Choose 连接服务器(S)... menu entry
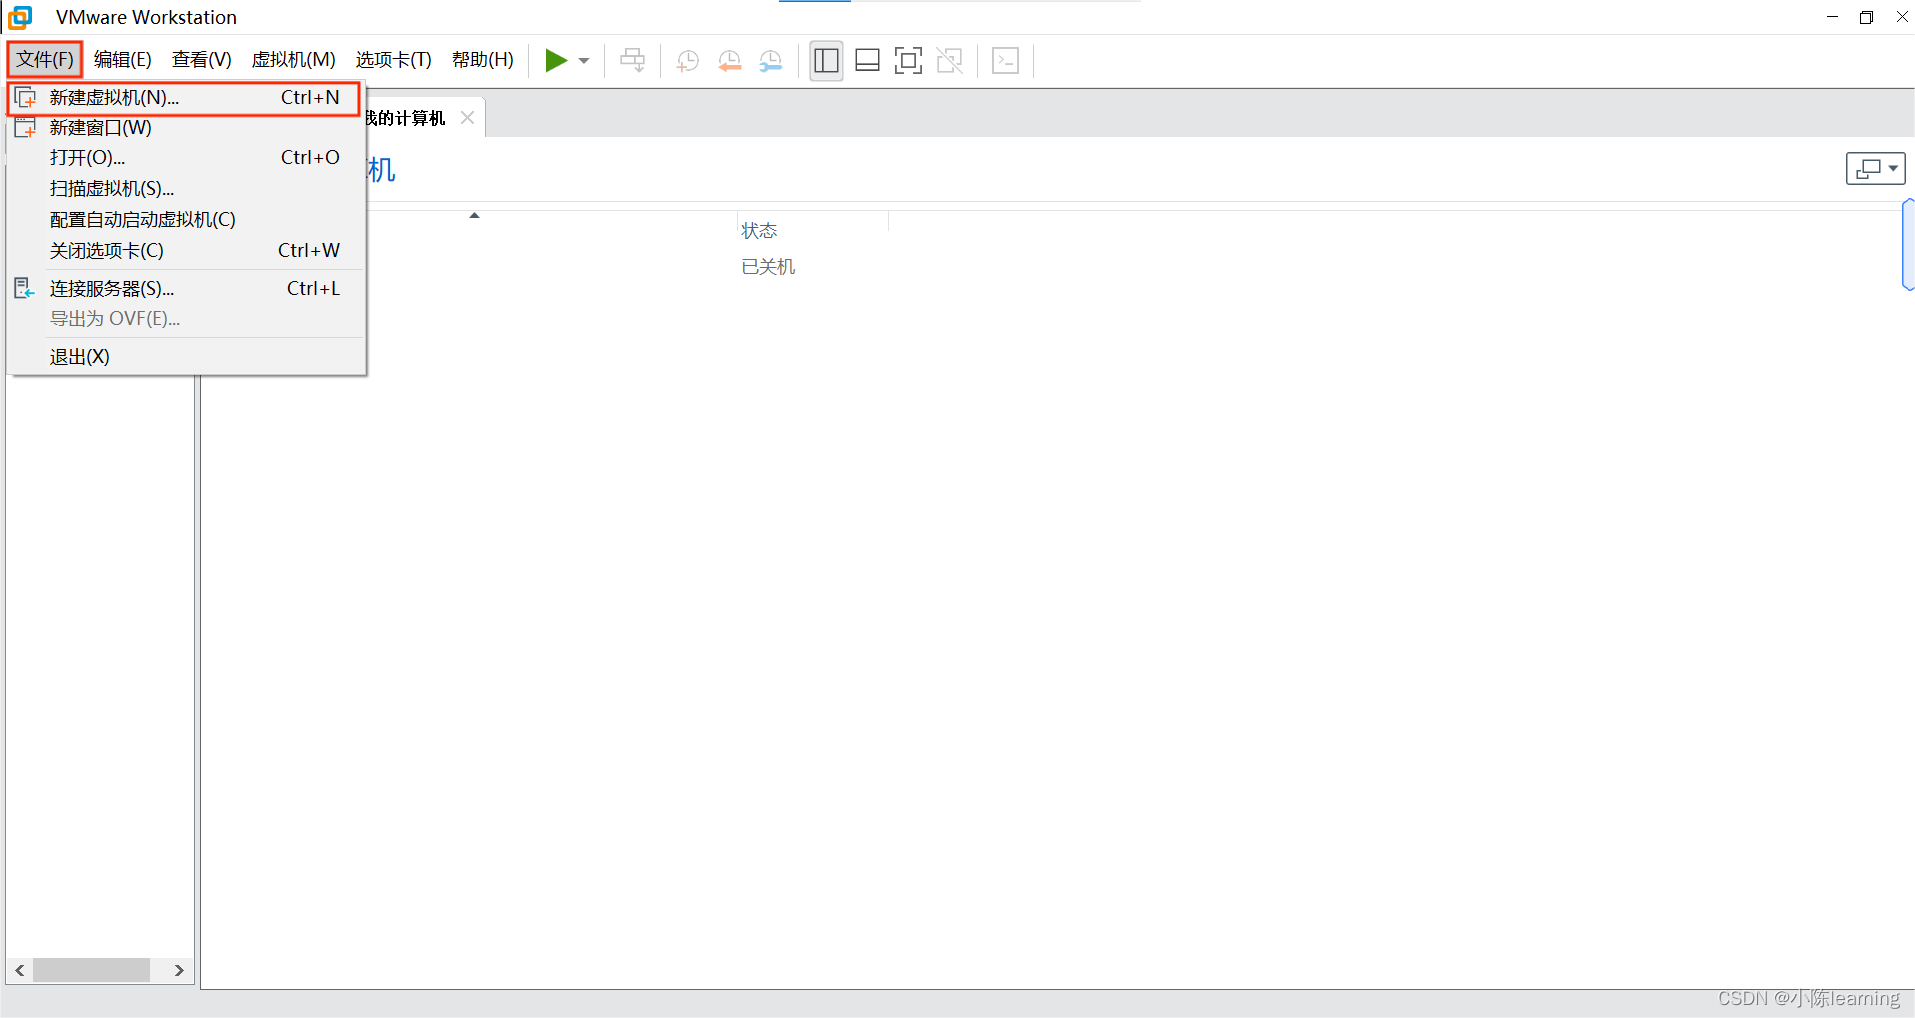1915x1018 pixels. (184, 289)
